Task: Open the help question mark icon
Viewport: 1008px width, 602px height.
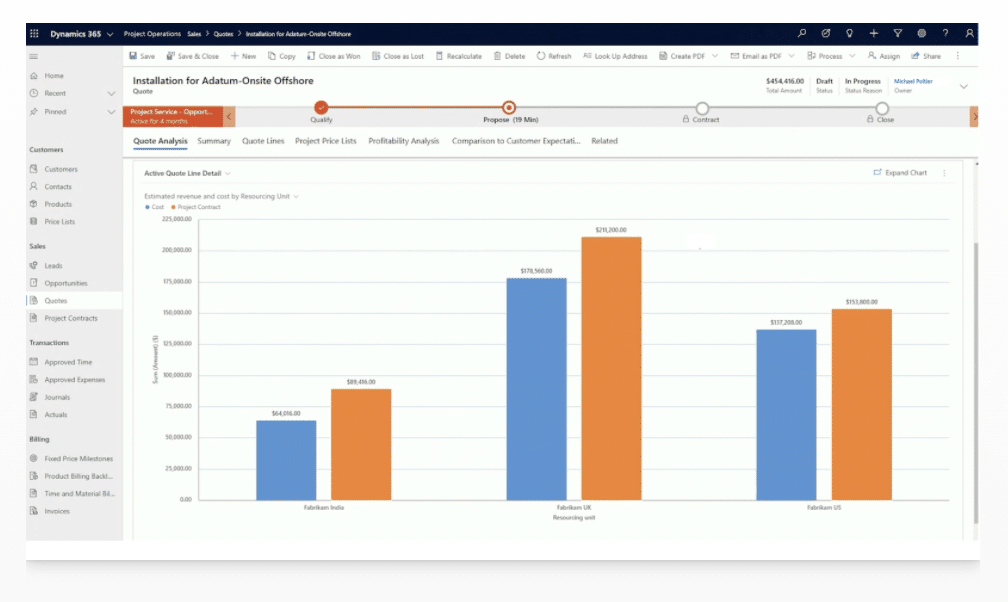Action: (x=945, y=33)
